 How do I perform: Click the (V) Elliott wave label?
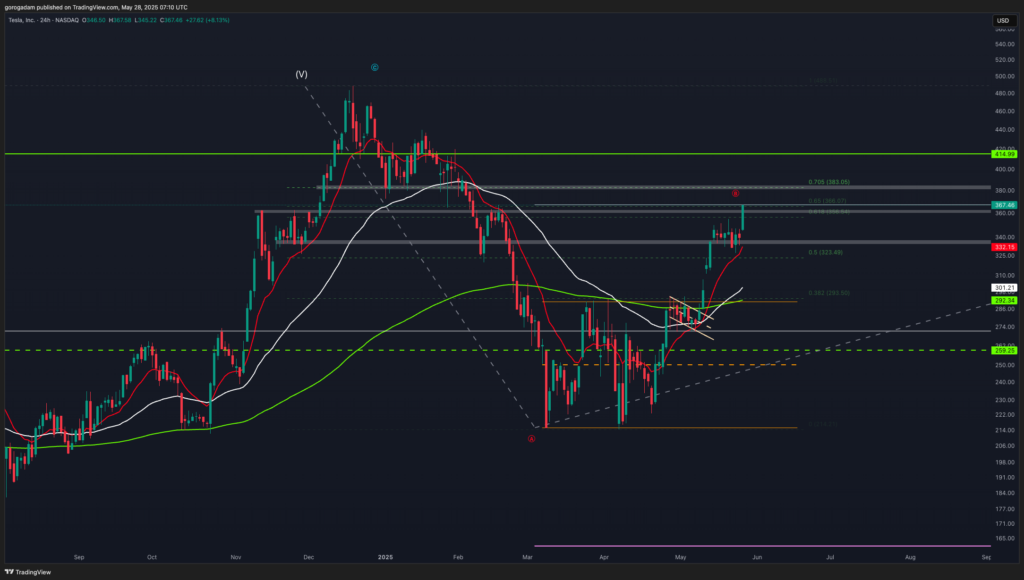(x=301, y=74)
